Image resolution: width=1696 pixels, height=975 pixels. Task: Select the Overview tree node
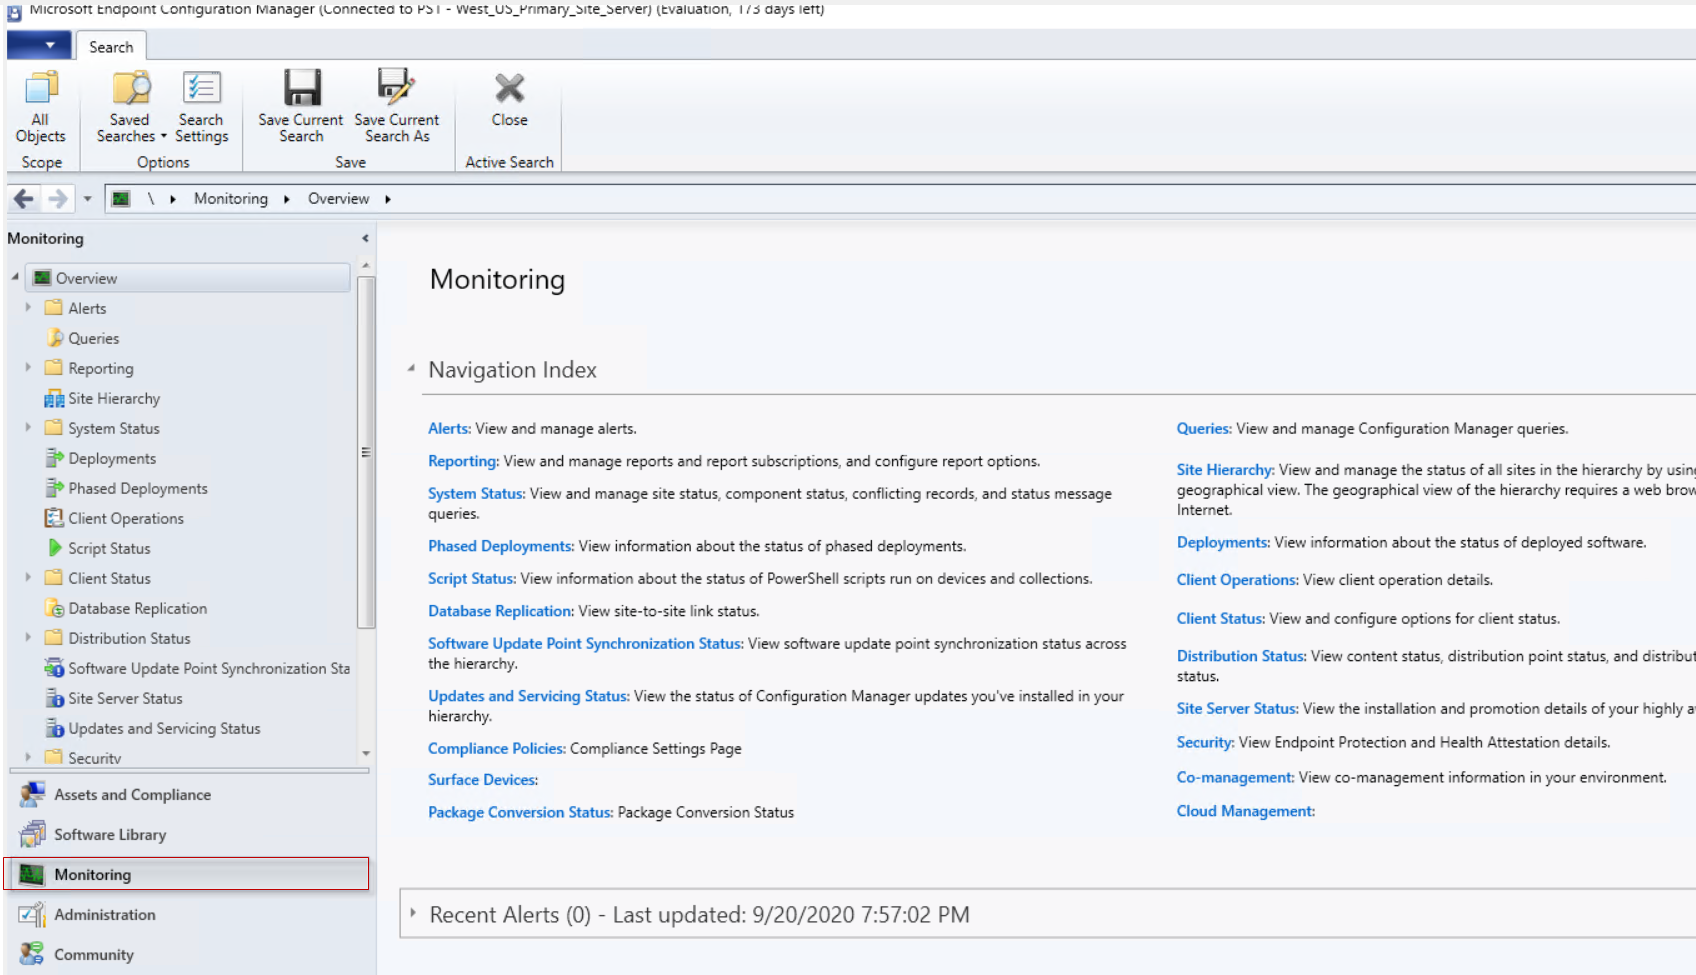189,278
